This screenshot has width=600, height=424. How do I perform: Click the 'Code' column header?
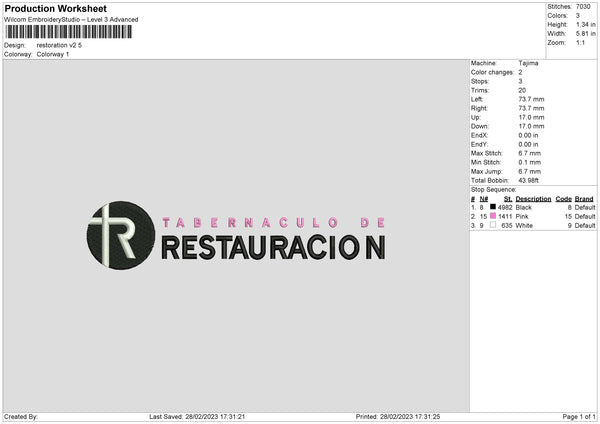tap(564, 199)
